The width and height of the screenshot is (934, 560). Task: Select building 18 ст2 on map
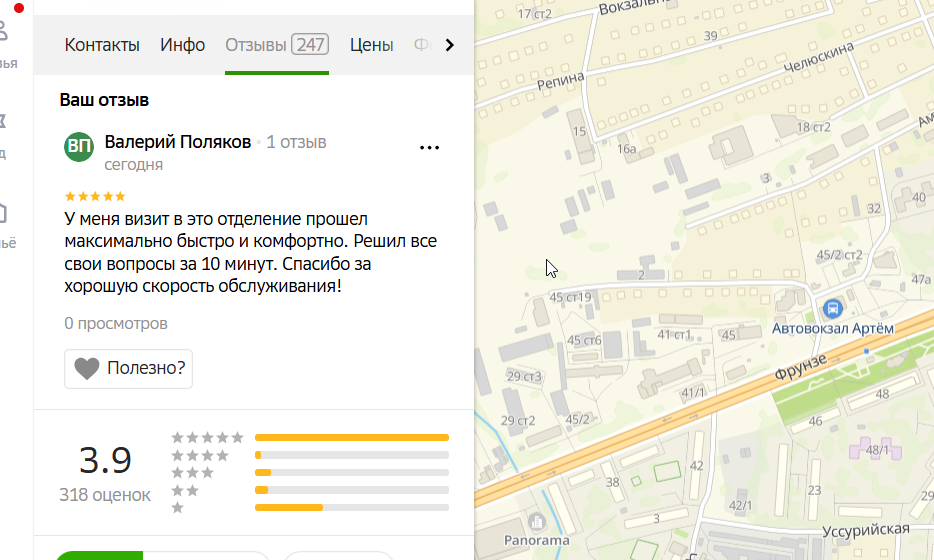(x=814, y=127)
